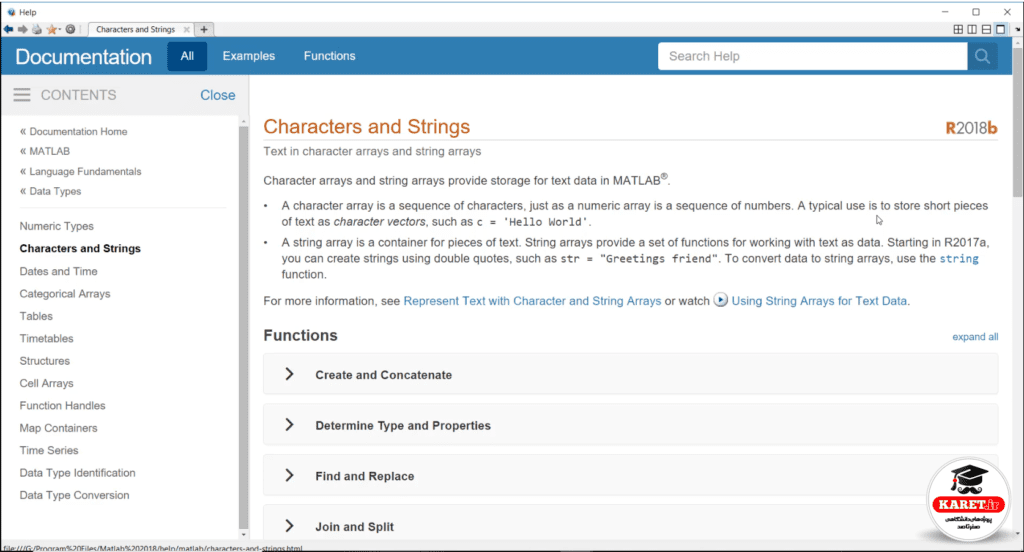Click the dock/undock arrow icon
This screenshot has height=552, width=1024.
1017,29
